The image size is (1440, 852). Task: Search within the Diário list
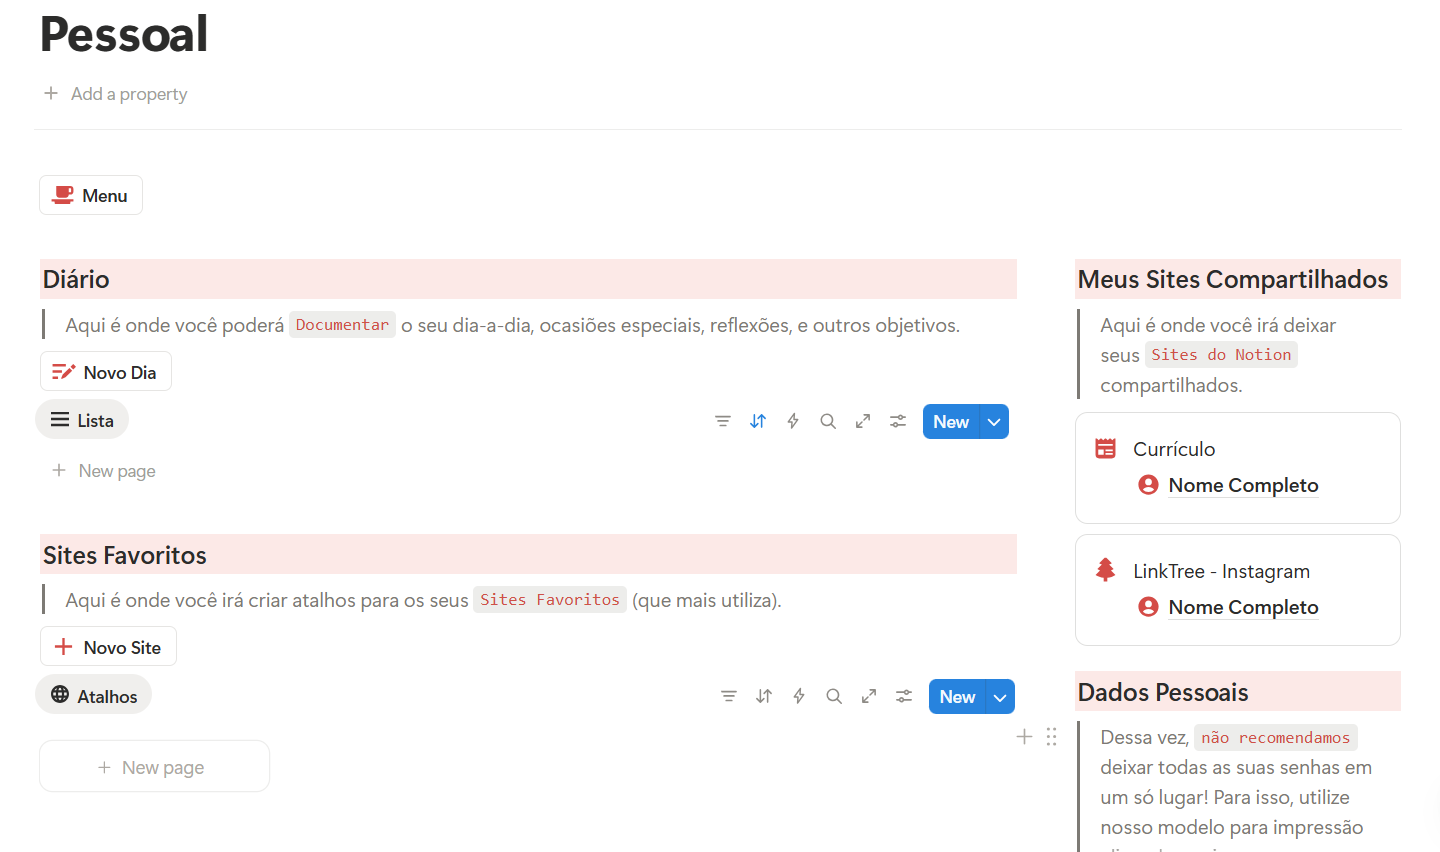(828, 421)
